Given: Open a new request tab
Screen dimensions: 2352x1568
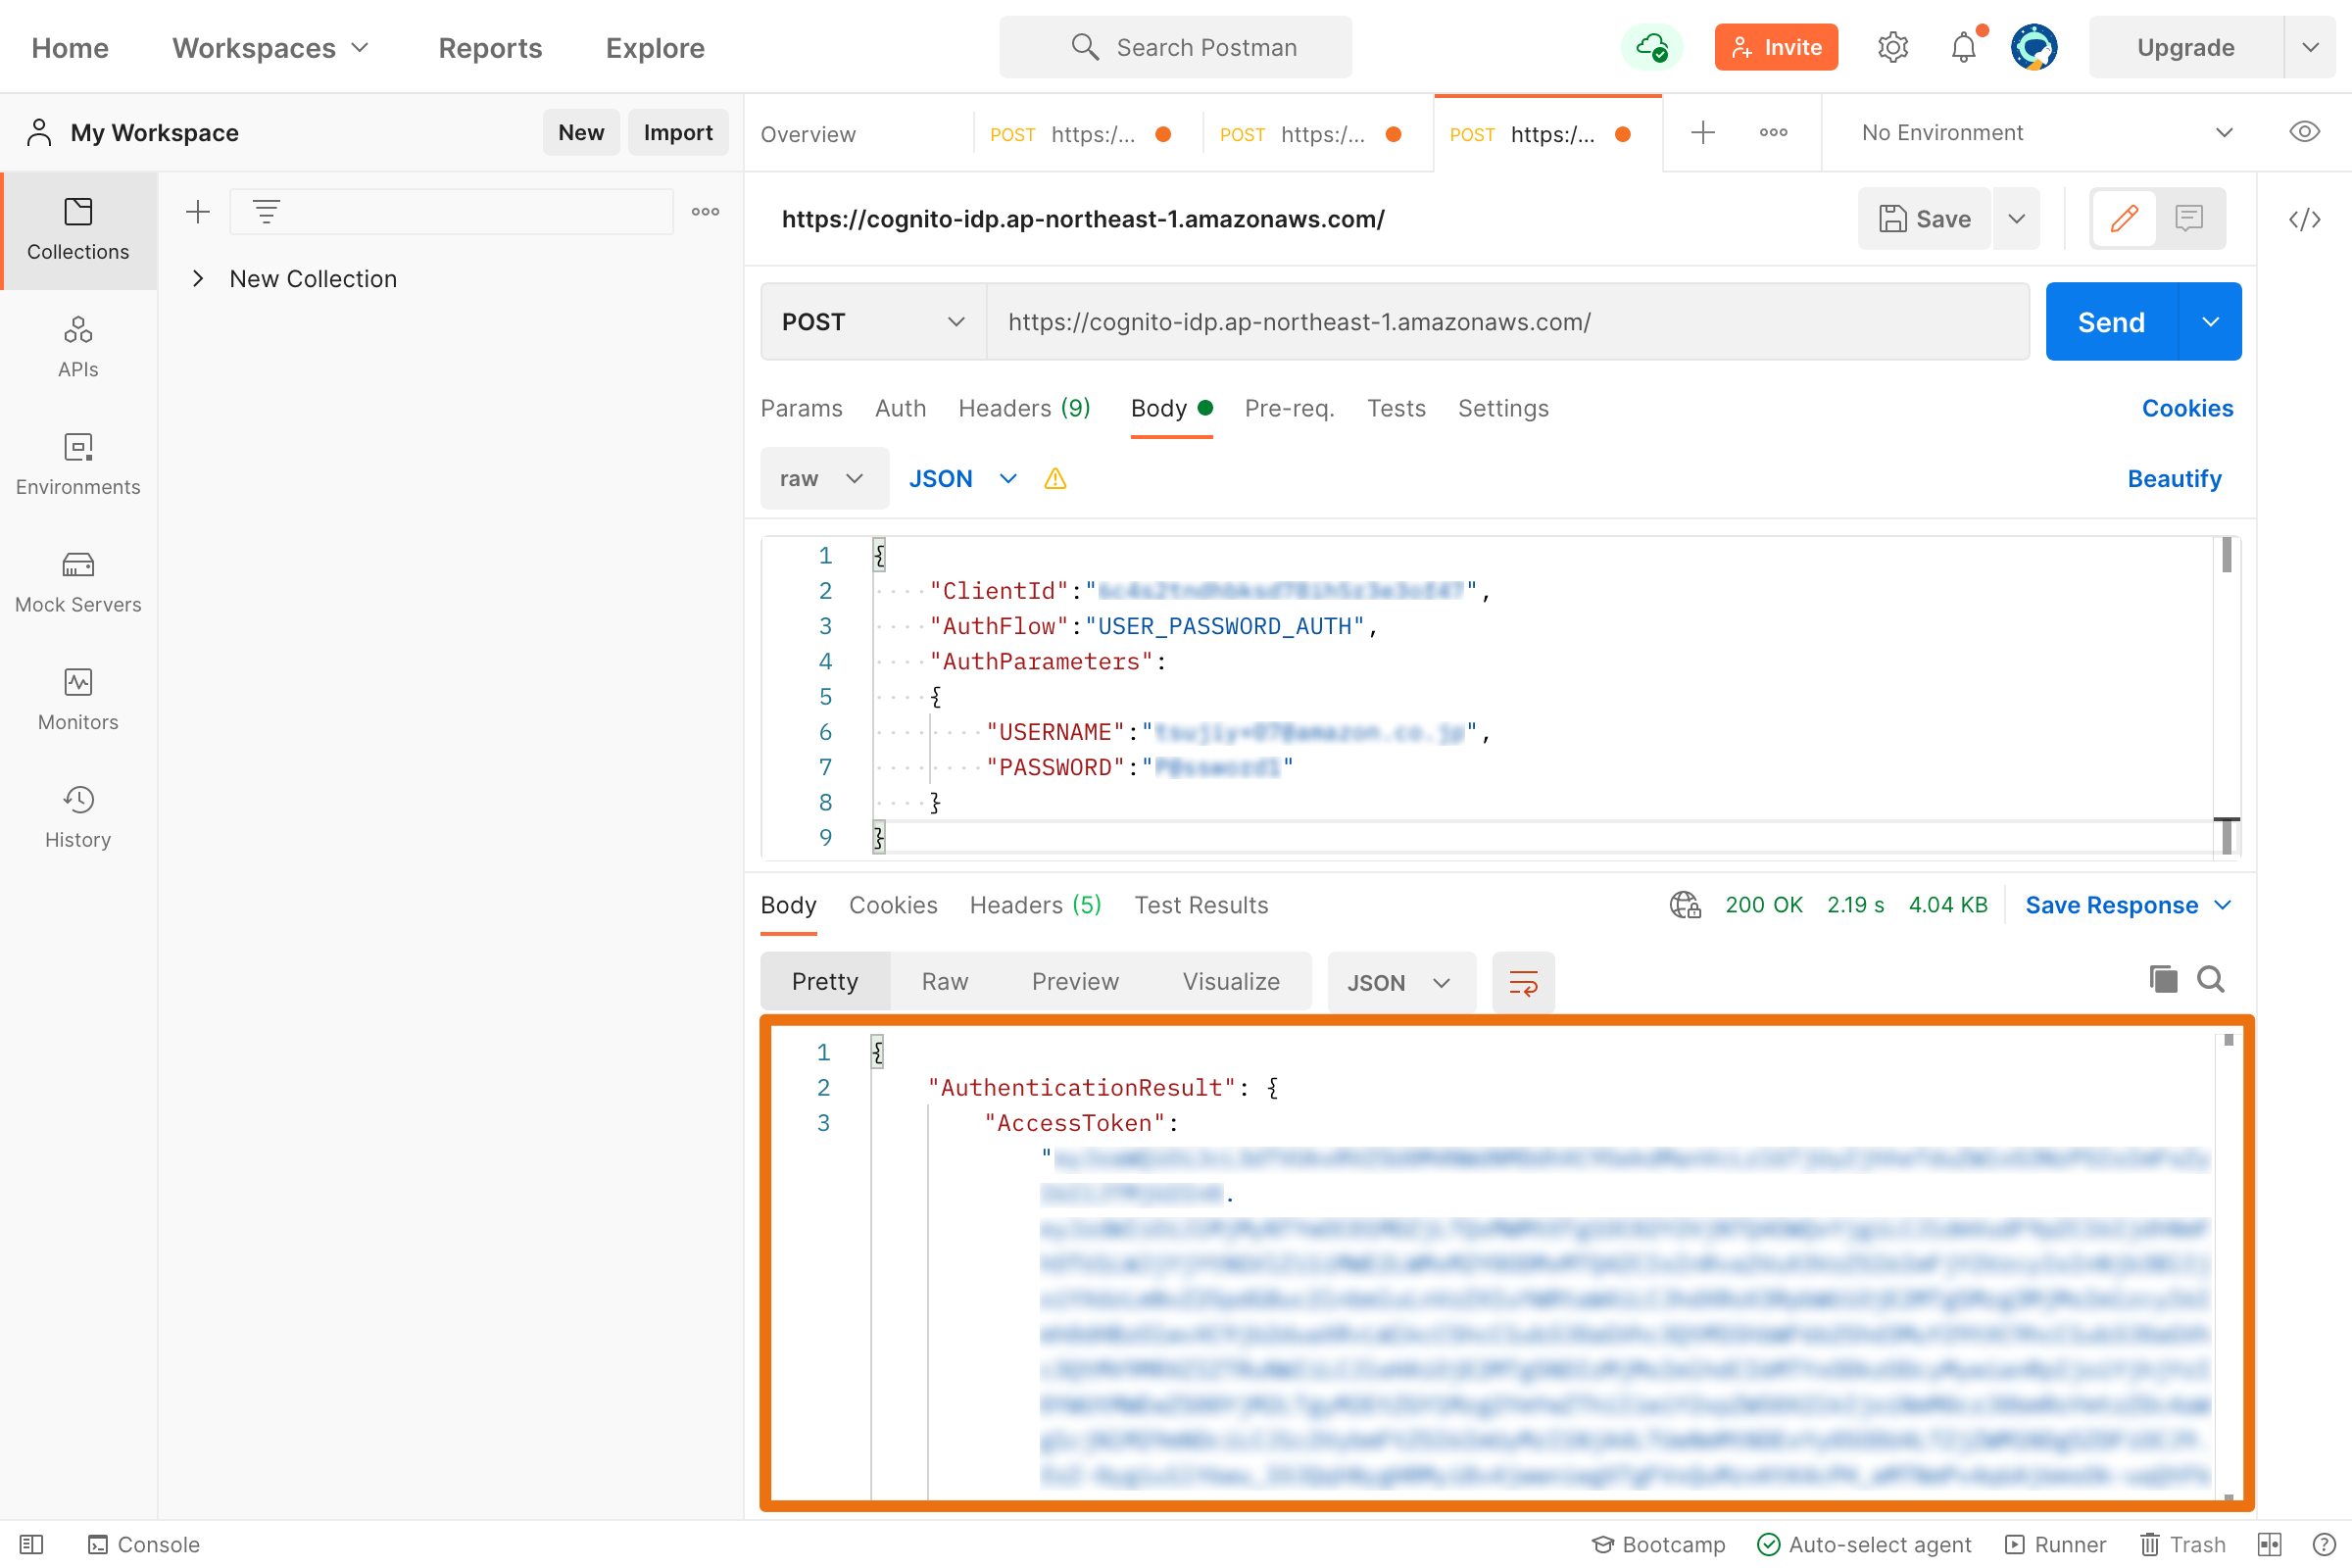Looking at the screenshot, I should tap(1703, 132).
